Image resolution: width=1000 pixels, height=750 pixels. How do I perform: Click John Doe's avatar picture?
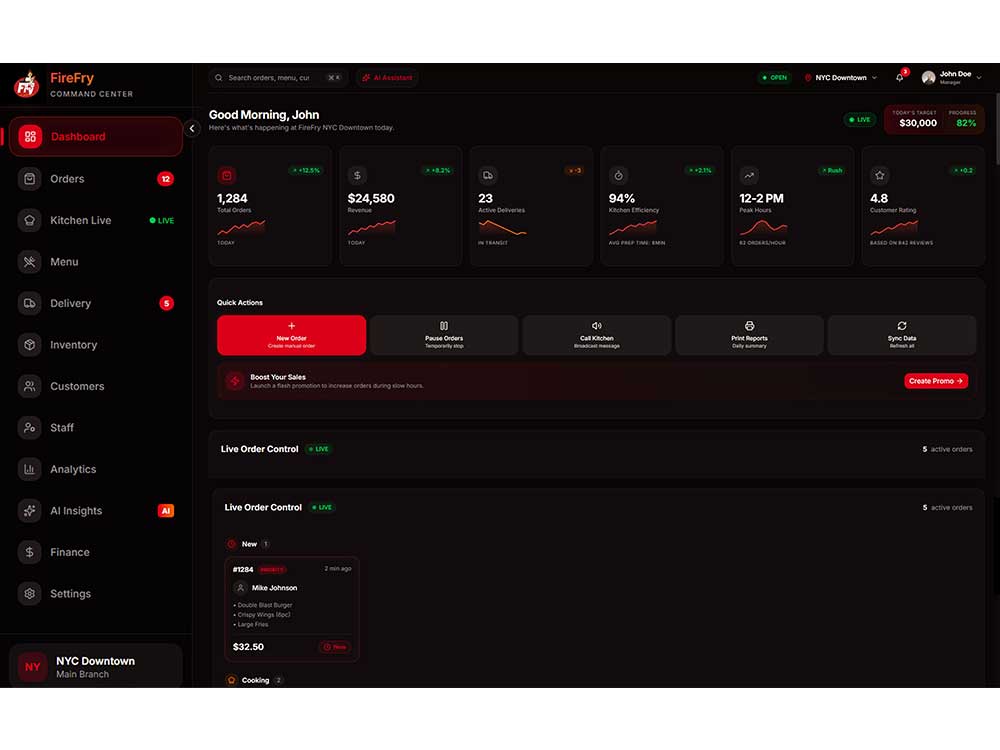pos(929,78)
